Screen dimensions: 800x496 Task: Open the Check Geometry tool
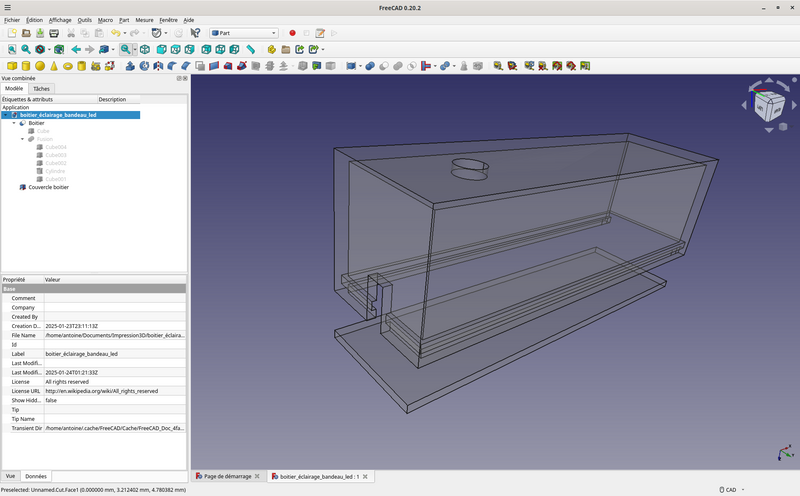point(464,66)
